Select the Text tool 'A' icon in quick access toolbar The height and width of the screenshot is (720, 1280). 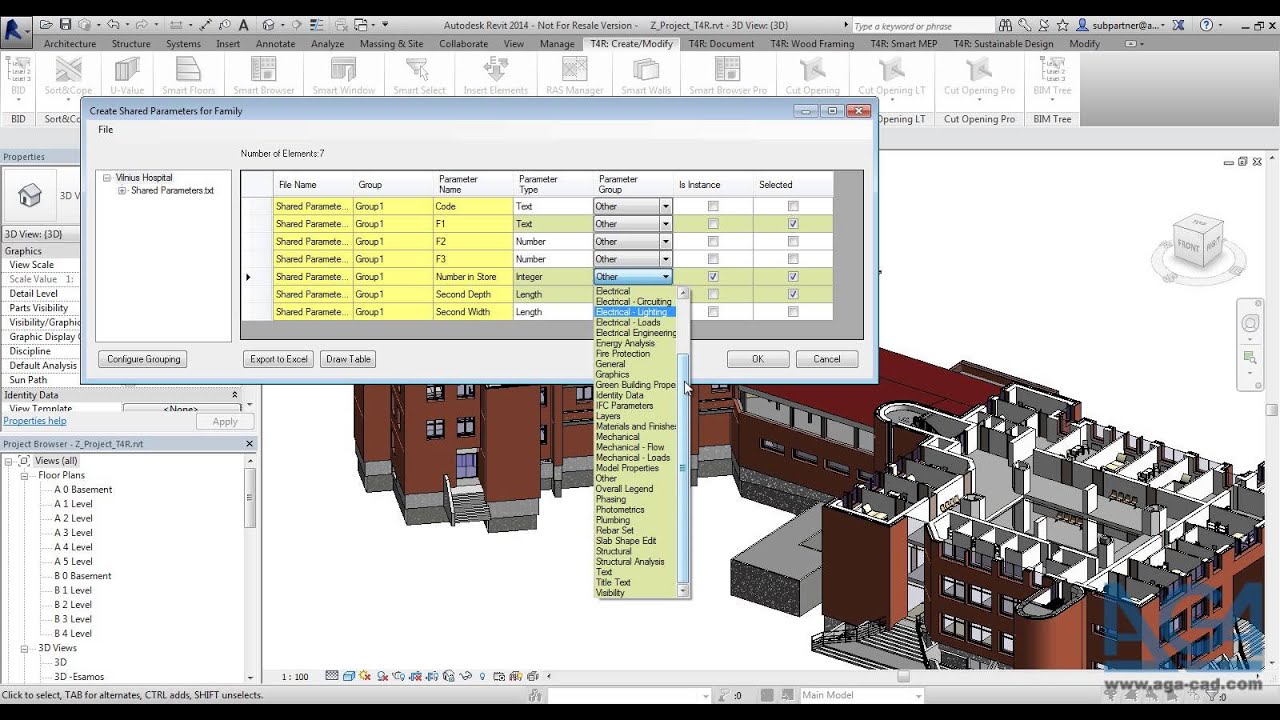pos(243,24)
